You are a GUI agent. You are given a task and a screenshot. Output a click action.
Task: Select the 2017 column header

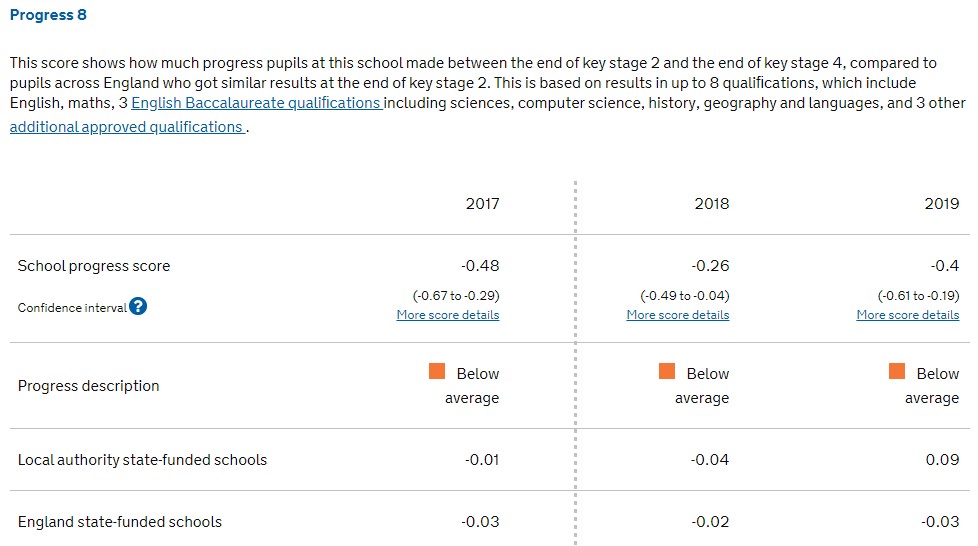coord(482,204)
